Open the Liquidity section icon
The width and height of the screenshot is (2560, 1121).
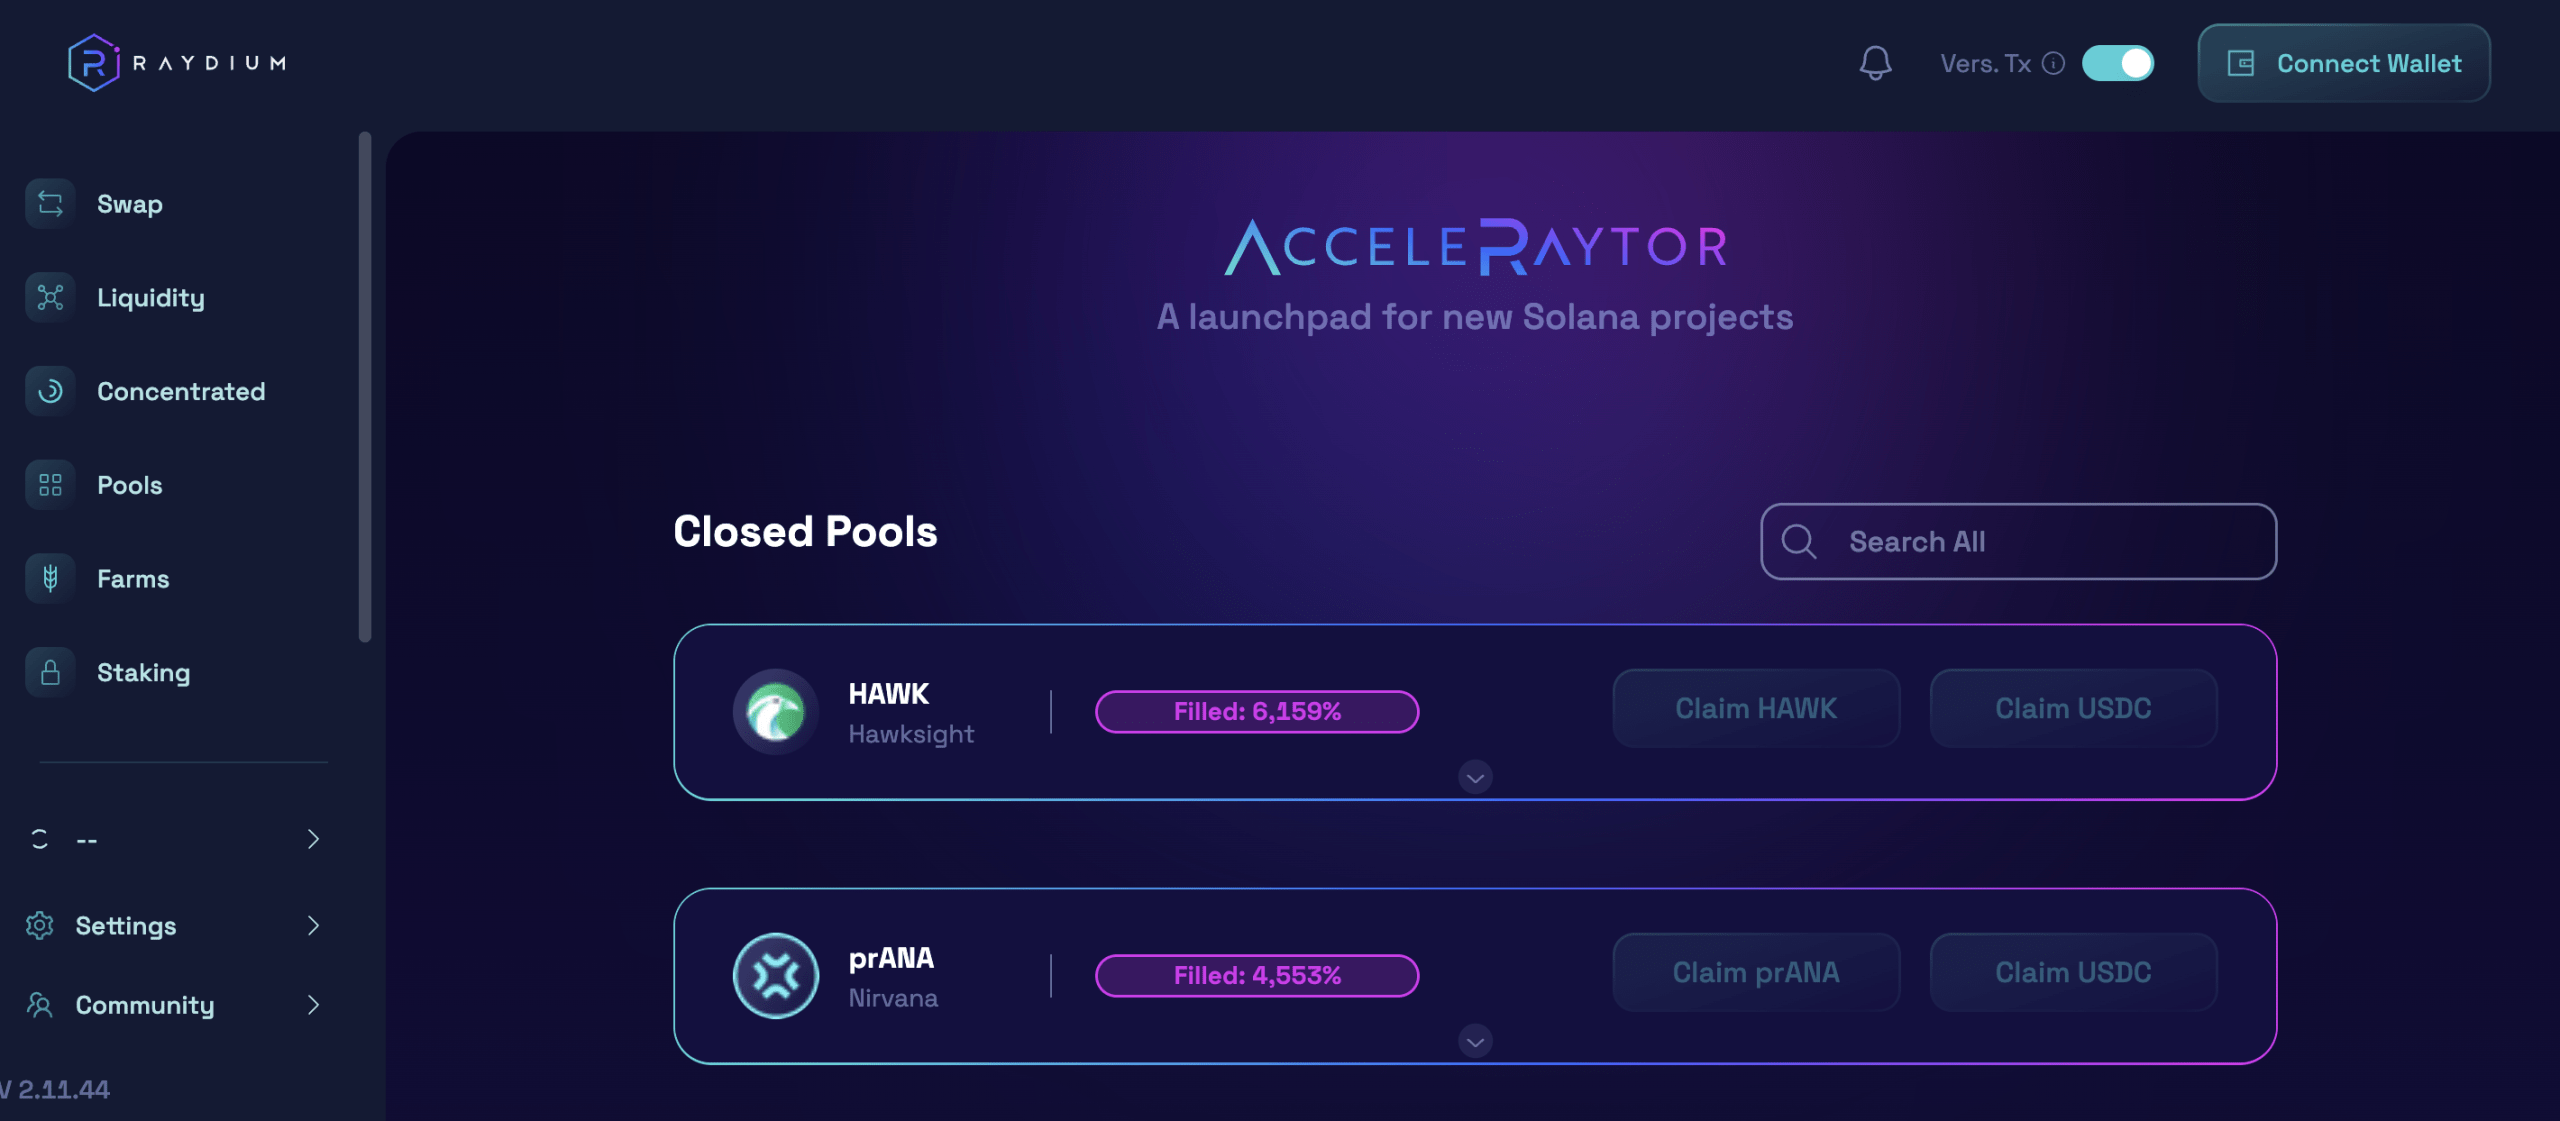[x=49, y=297]
